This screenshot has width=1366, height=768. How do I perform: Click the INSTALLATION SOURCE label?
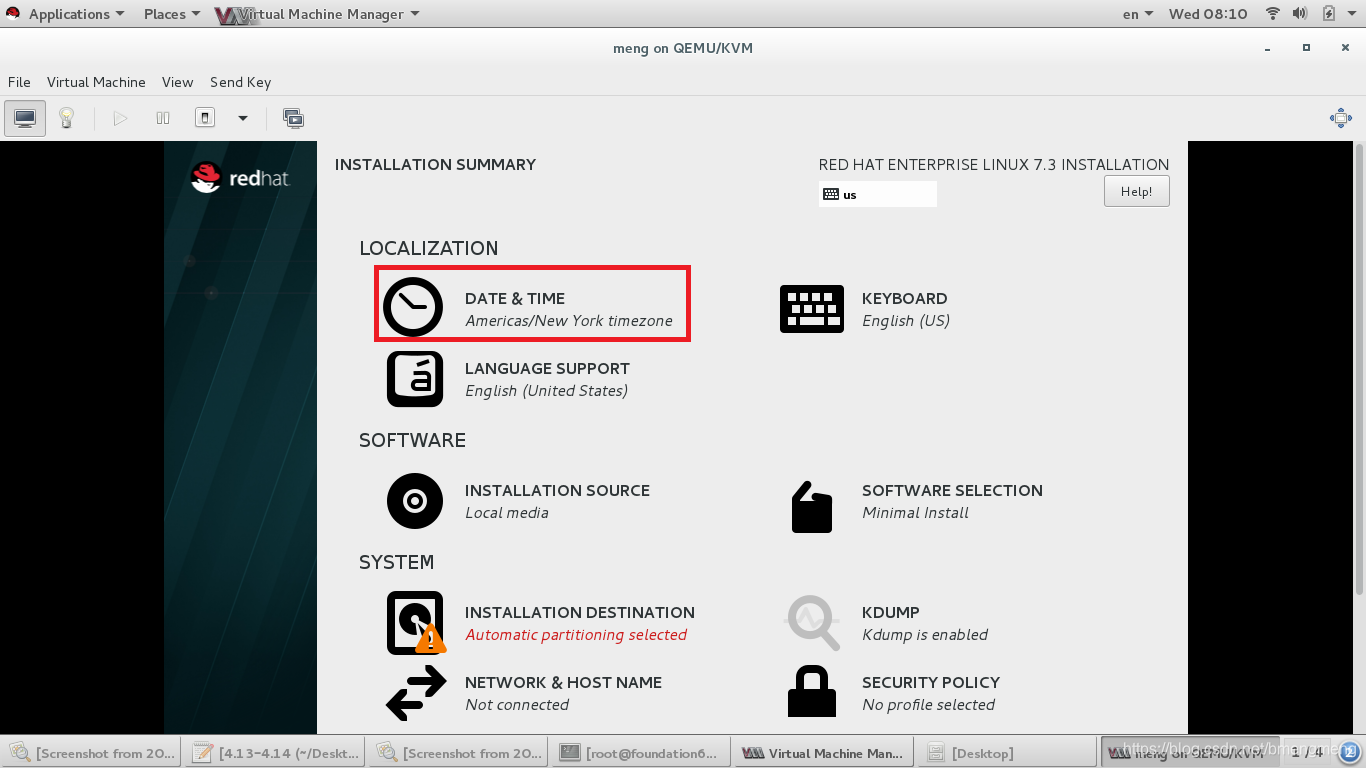(557, 490)
